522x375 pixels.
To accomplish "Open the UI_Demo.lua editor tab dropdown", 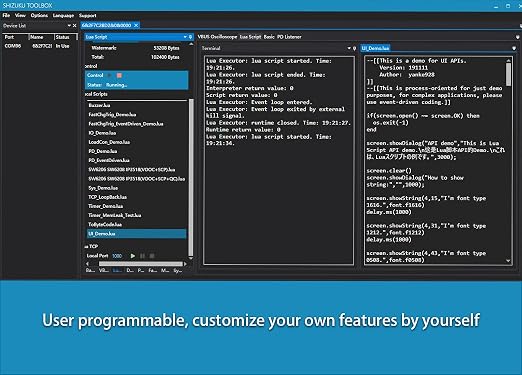I will 514,48.
